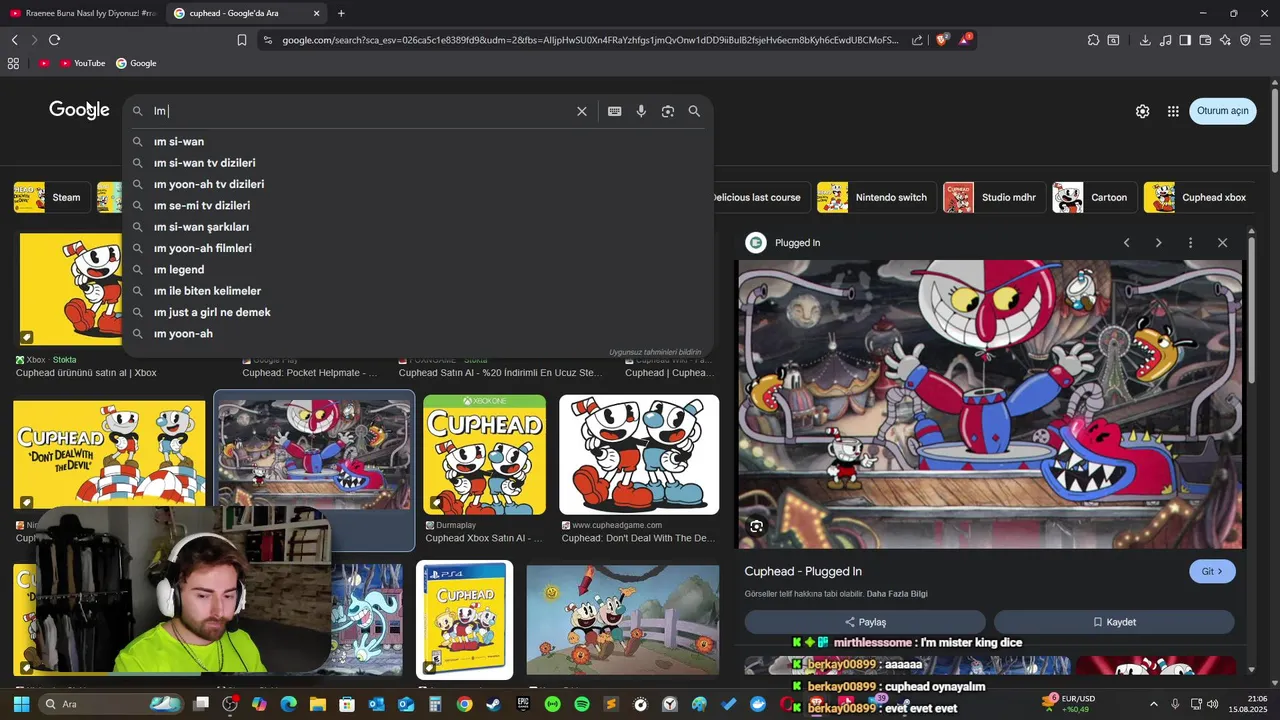Screen dimensions: 1280x720
Task: Show hidden system tray icons
Action: [1153, 704]
